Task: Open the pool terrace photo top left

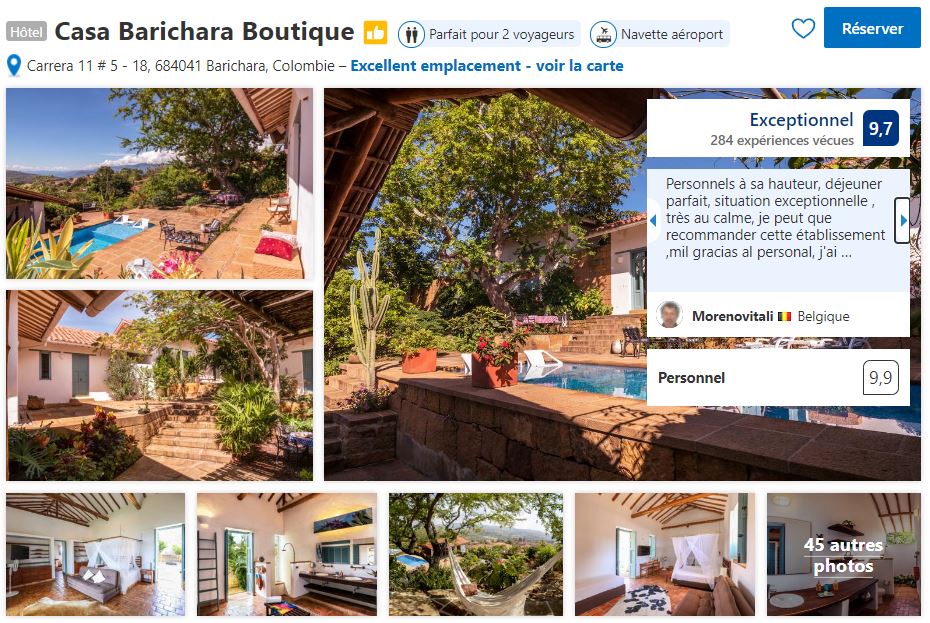Action: pyautogui.click(x=160, y=183)
